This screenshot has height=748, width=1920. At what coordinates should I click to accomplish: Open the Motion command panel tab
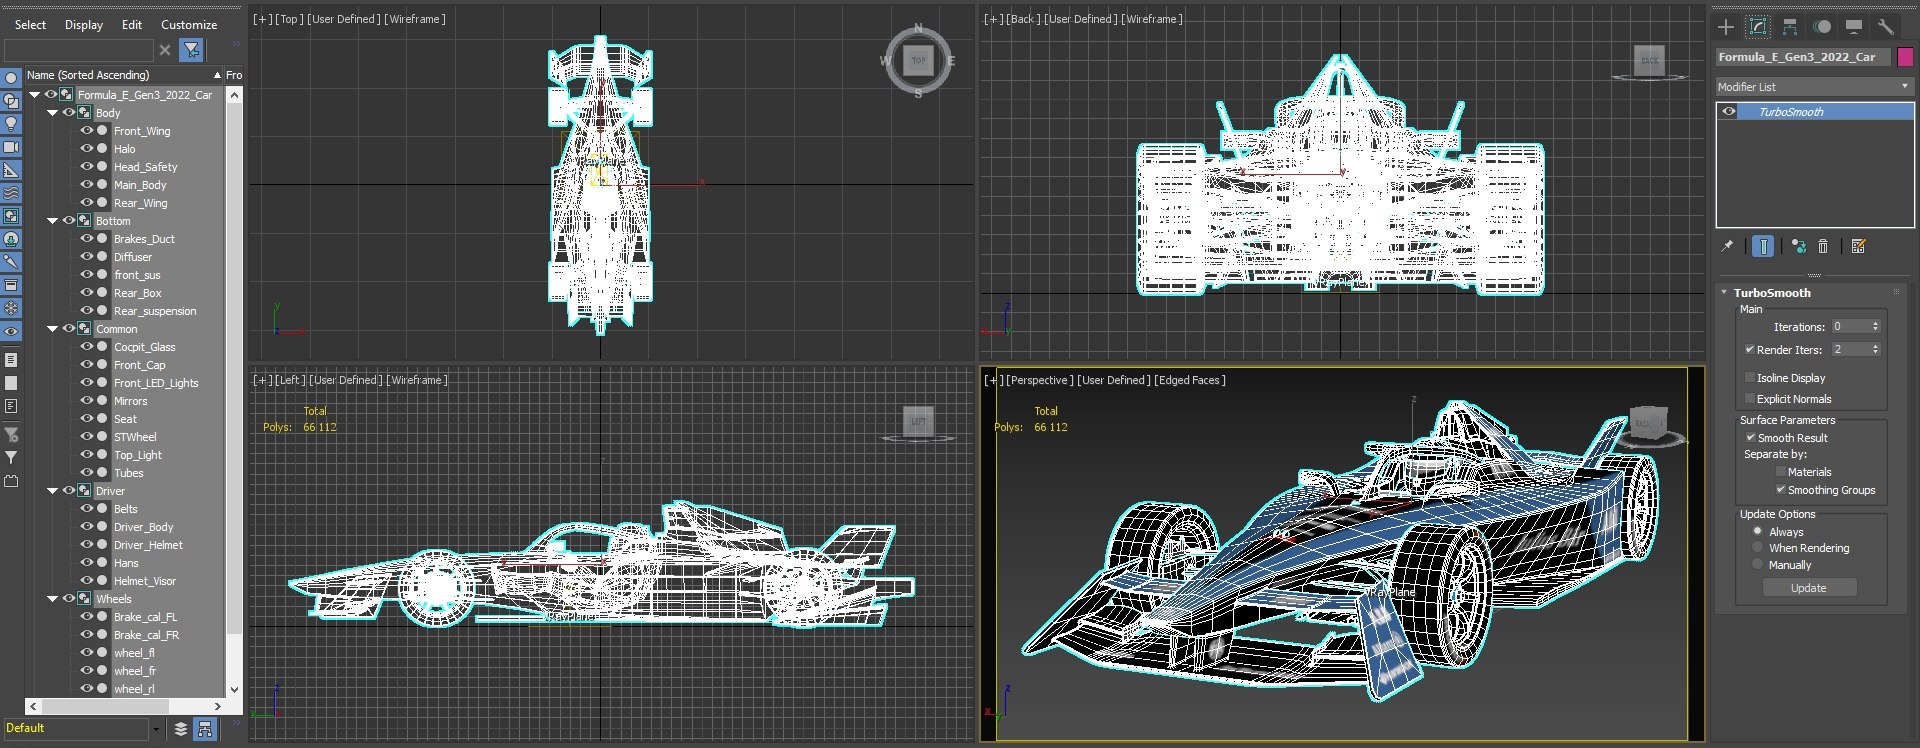1822,27
